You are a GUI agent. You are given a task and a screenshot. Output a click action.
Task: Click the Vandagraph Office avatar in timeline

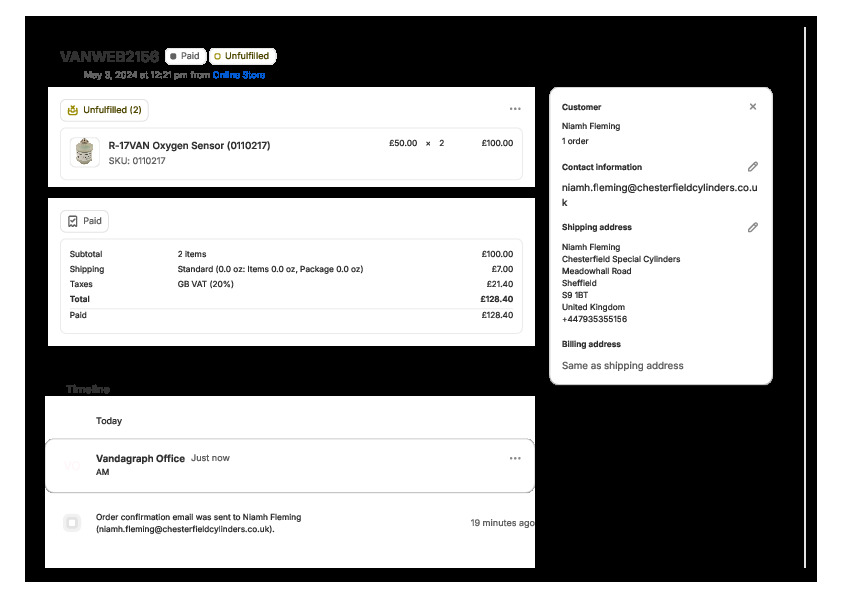point(72,465)
